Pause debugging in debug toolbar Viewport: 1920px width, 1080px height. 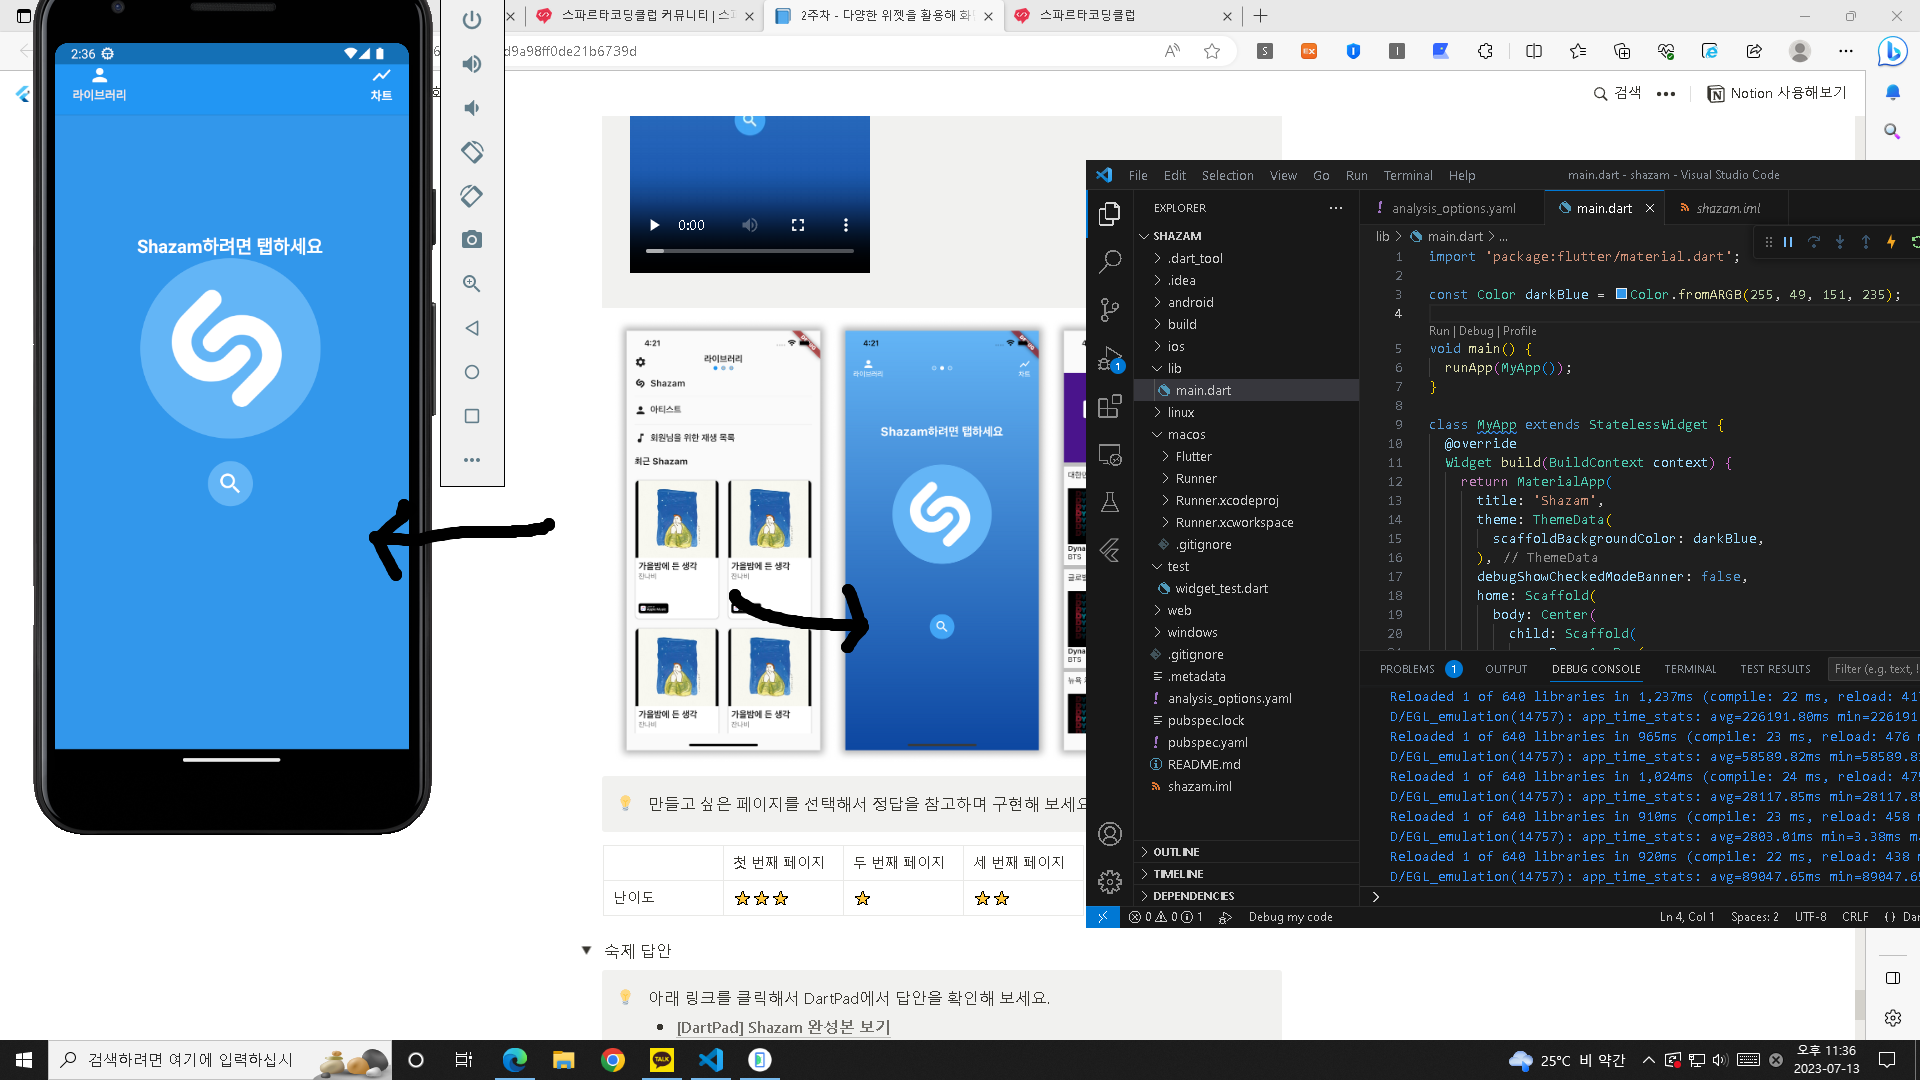pos(1788,242)
